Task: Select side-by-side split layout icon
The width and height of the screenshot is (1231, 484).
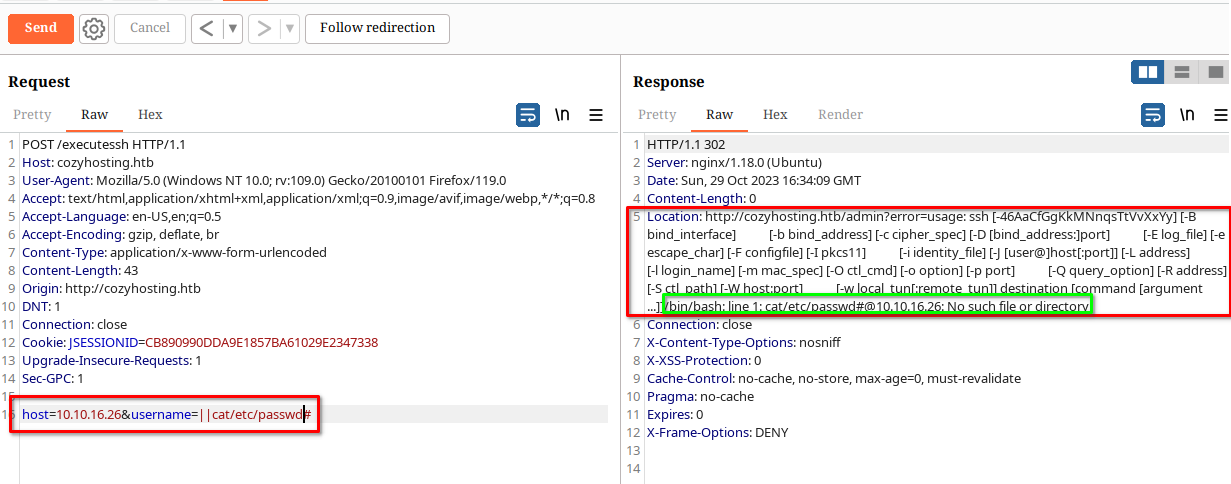Action: tap(1148, 72)
